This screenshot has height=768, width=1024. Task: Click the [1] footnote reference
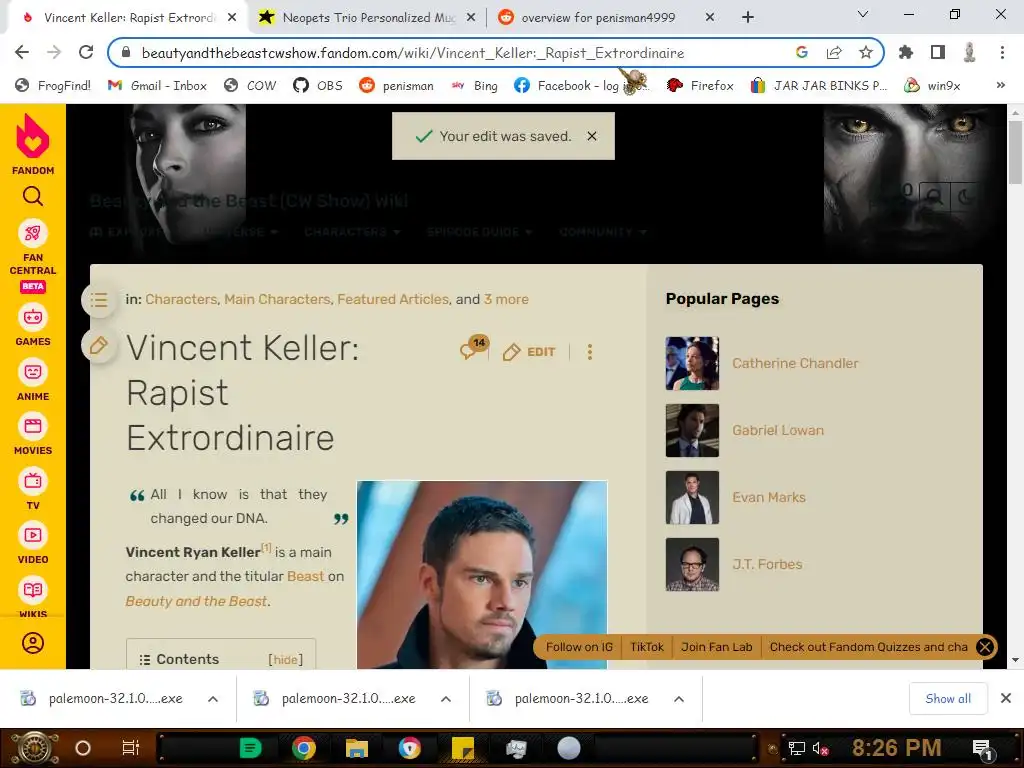click(266, 547)
